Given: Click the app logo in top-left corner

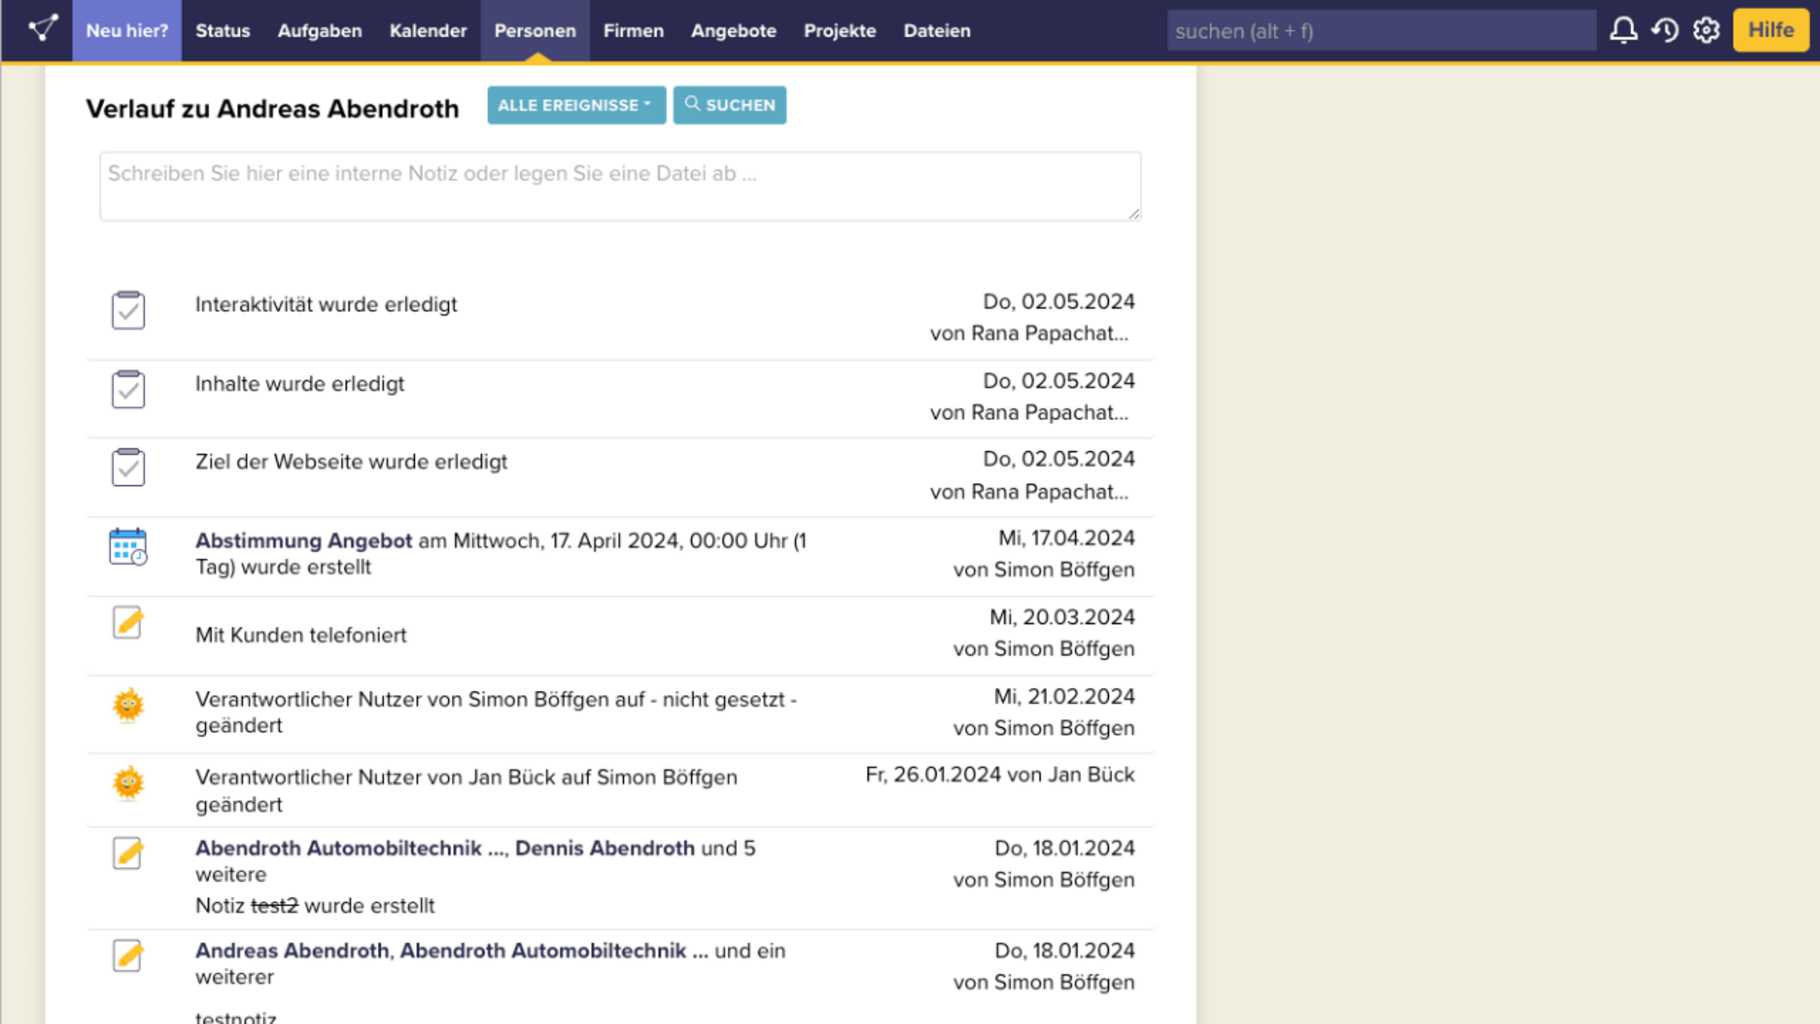Looking at the screenshot, I should click(x=42, y=29).
